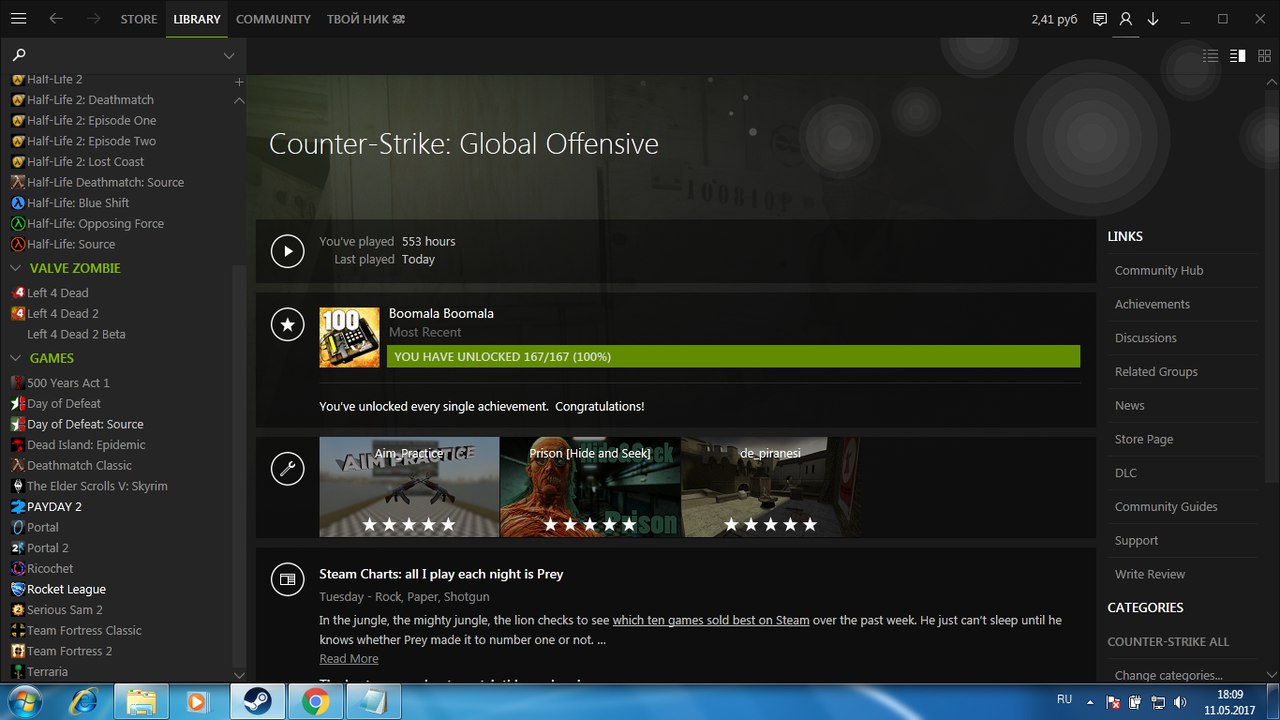1280x720 pixels.
Task: Open the Discussions link
Action: point(1146,338)
